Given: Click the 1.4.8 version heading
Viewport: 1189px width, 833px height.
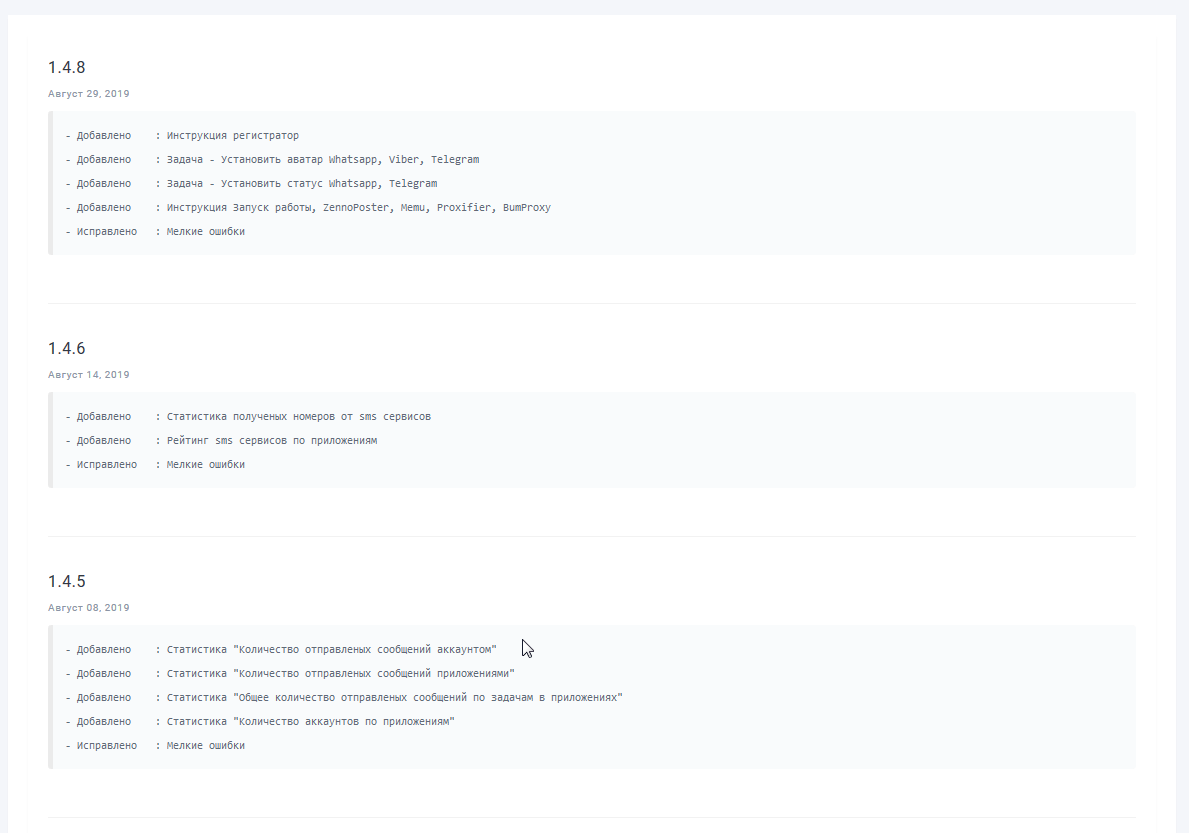Looking at the screenshot, I should pyautogui.click(x=67, y=68).
